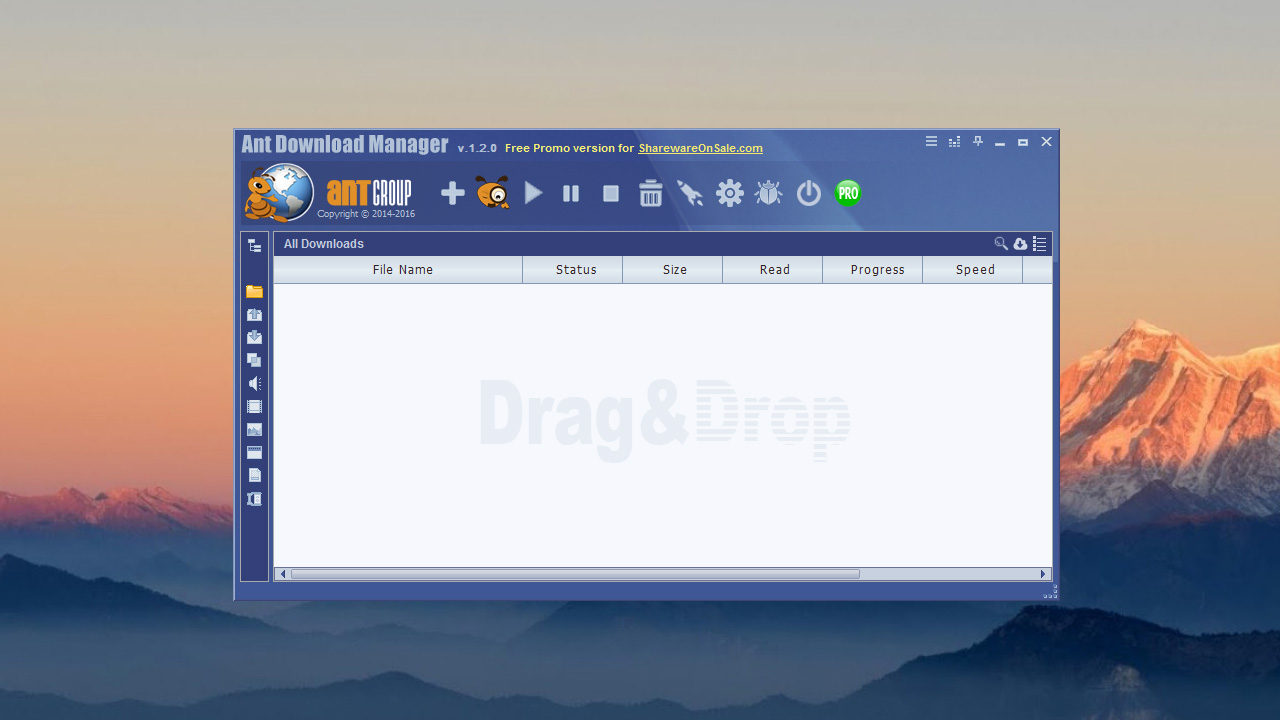Toggle the list view icon in All Downloads bar
1280x720 pixels.
click(x=1040, y=244)
